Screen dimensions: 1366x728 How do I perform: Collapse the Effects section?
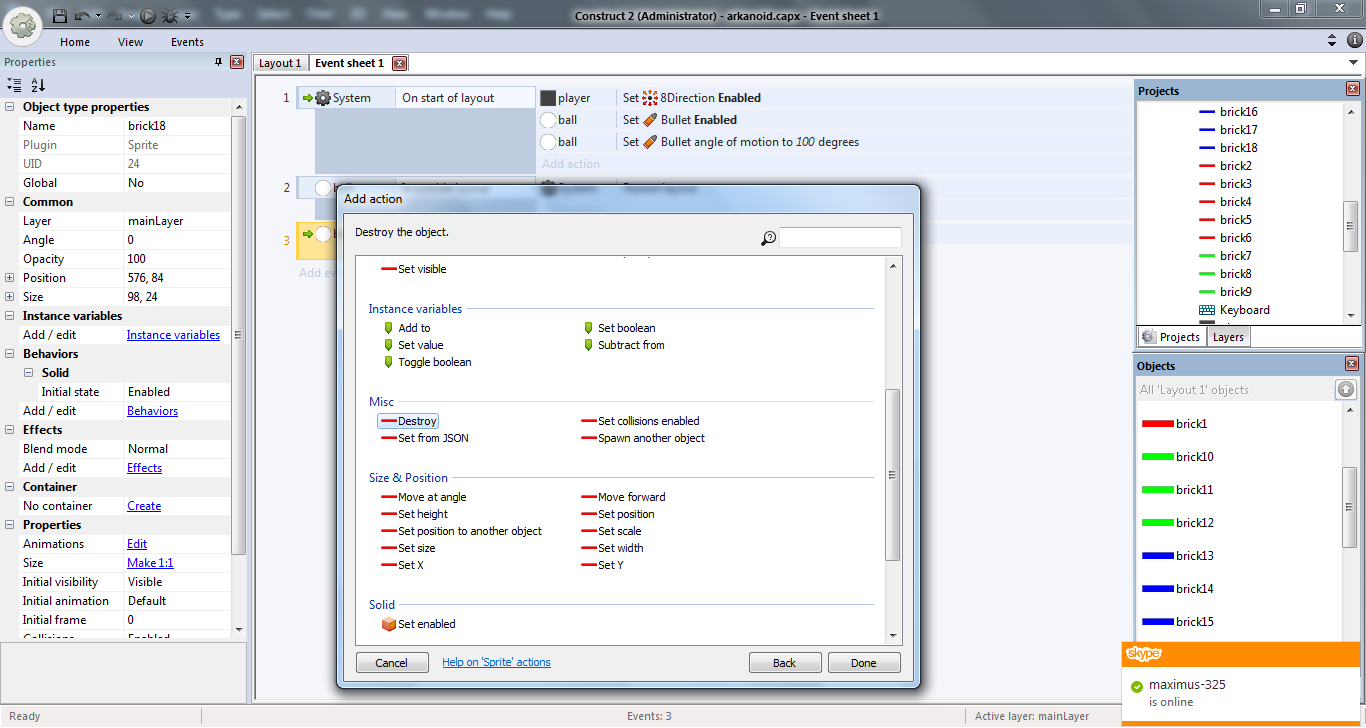[x=10, y=430]
